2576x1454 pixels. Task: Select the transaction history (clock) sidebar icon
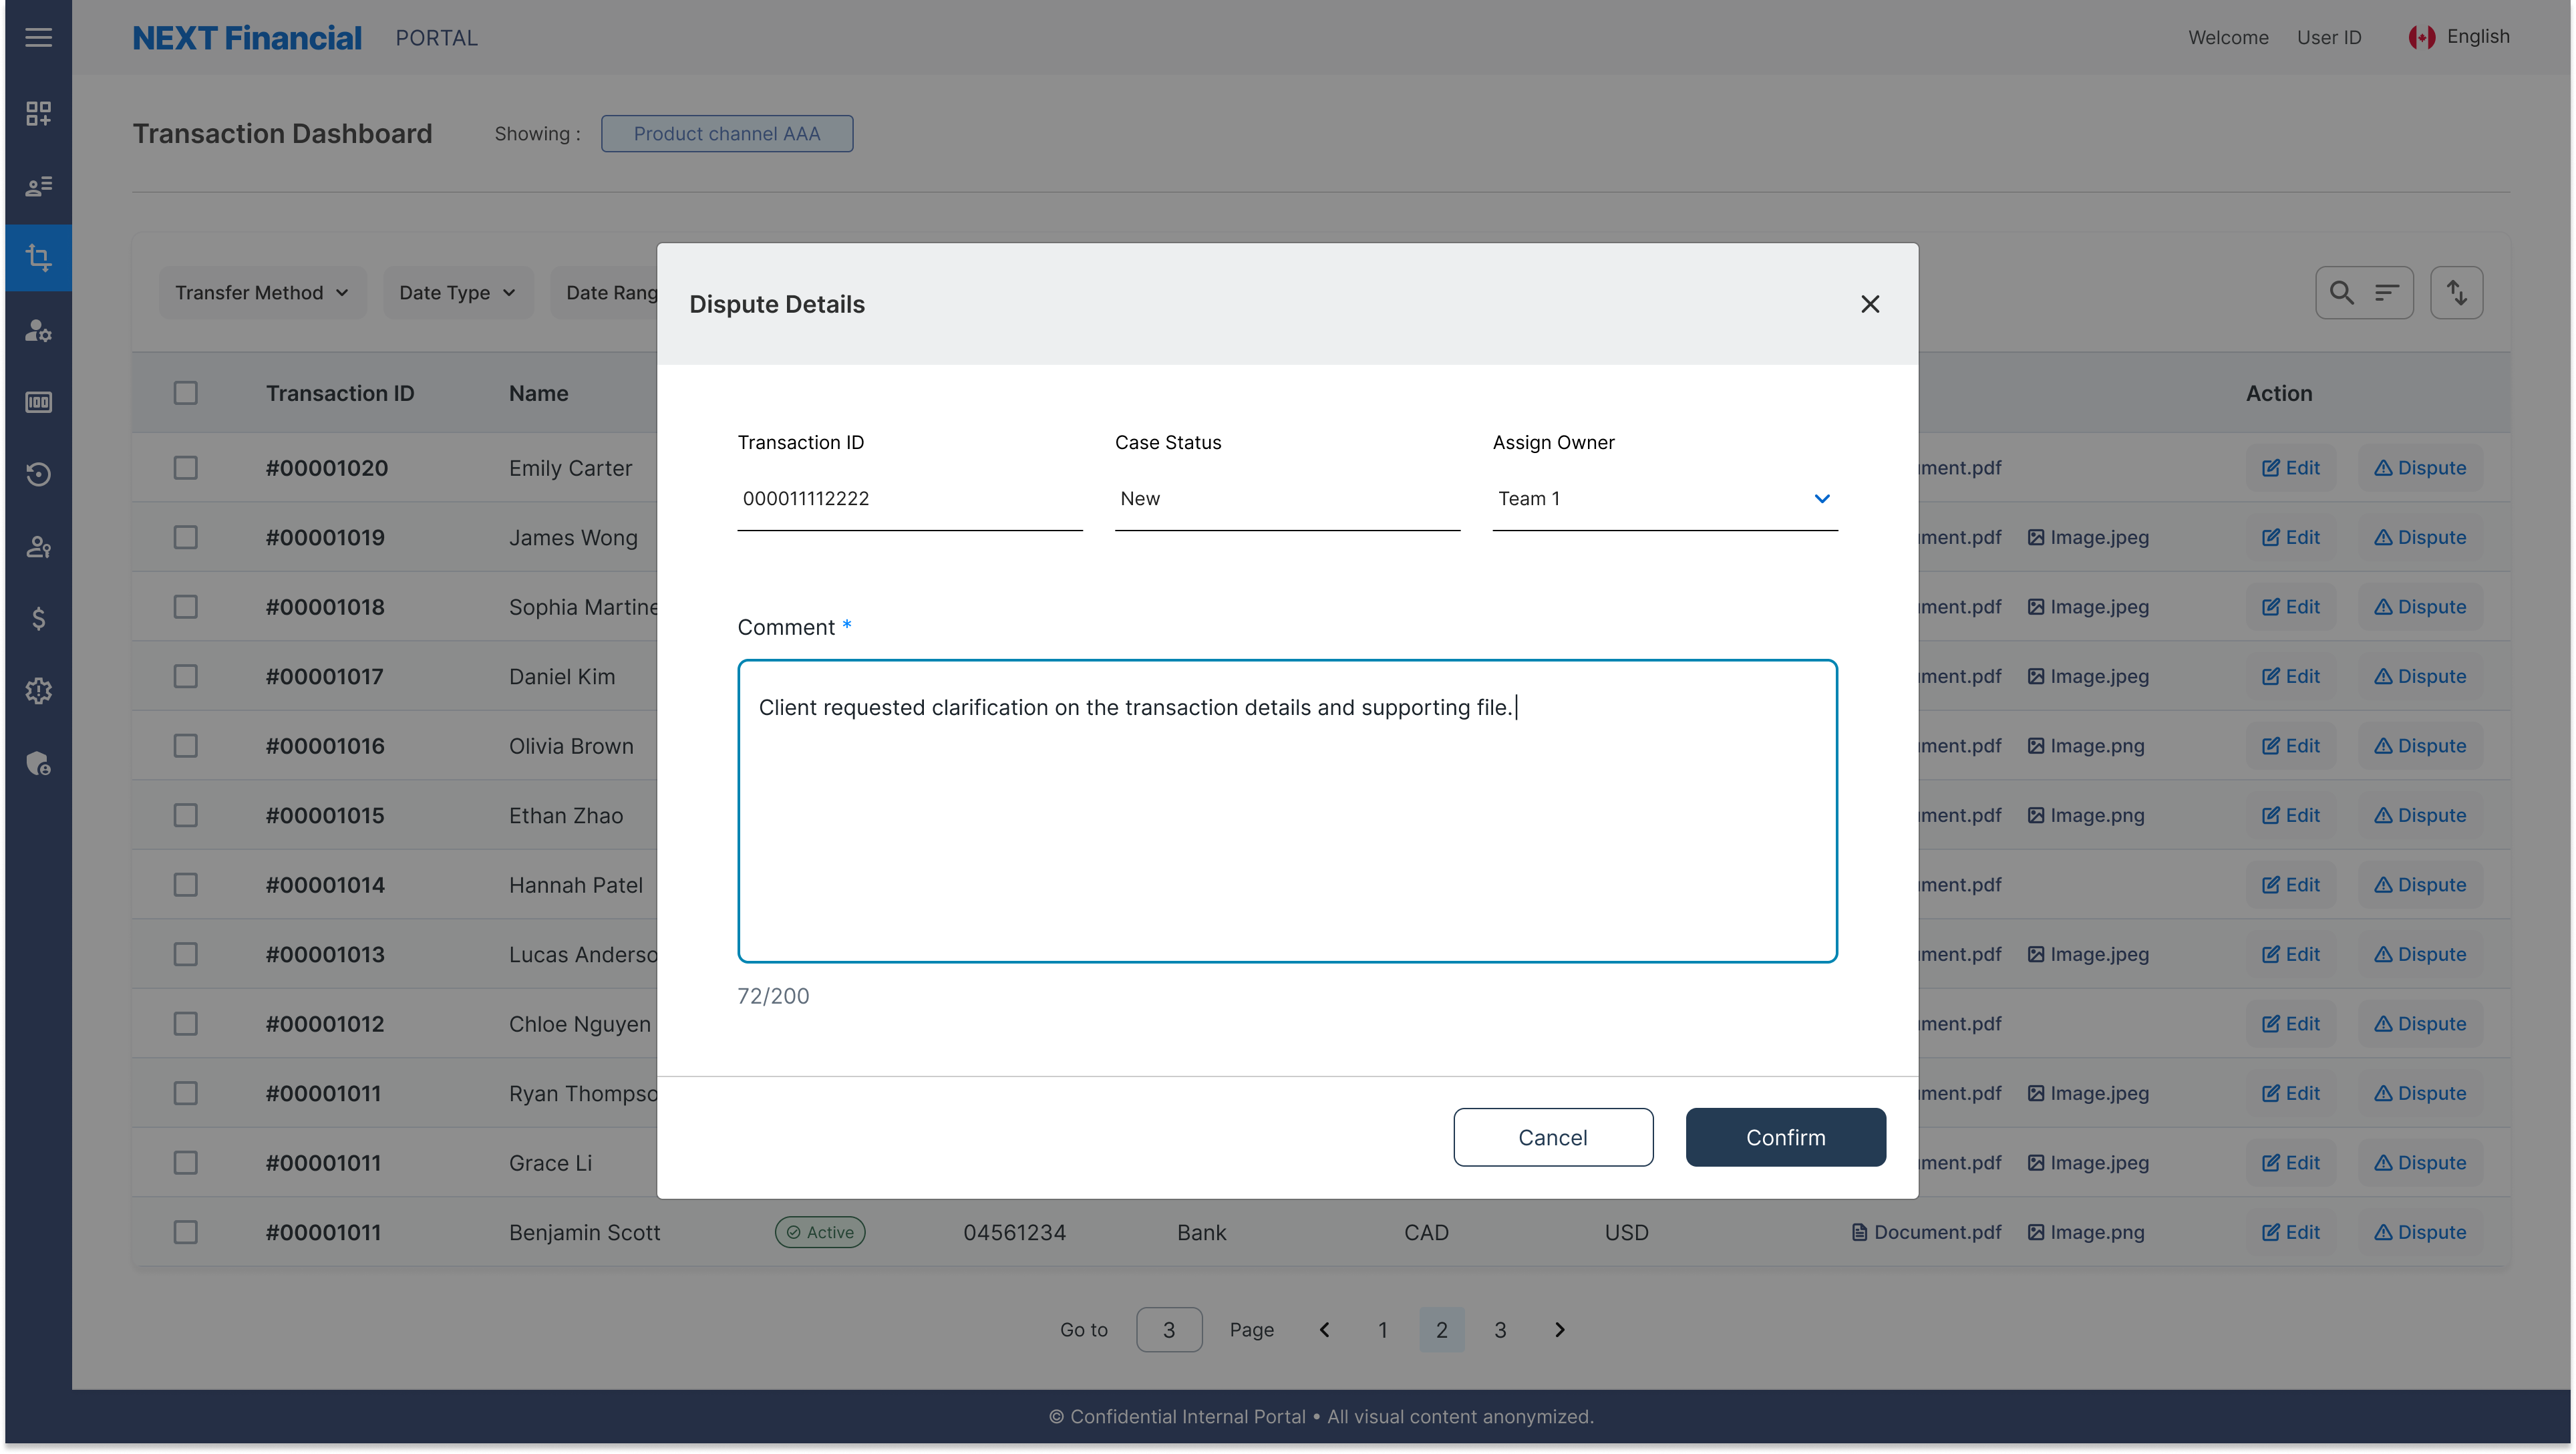[x=38, y=475]
